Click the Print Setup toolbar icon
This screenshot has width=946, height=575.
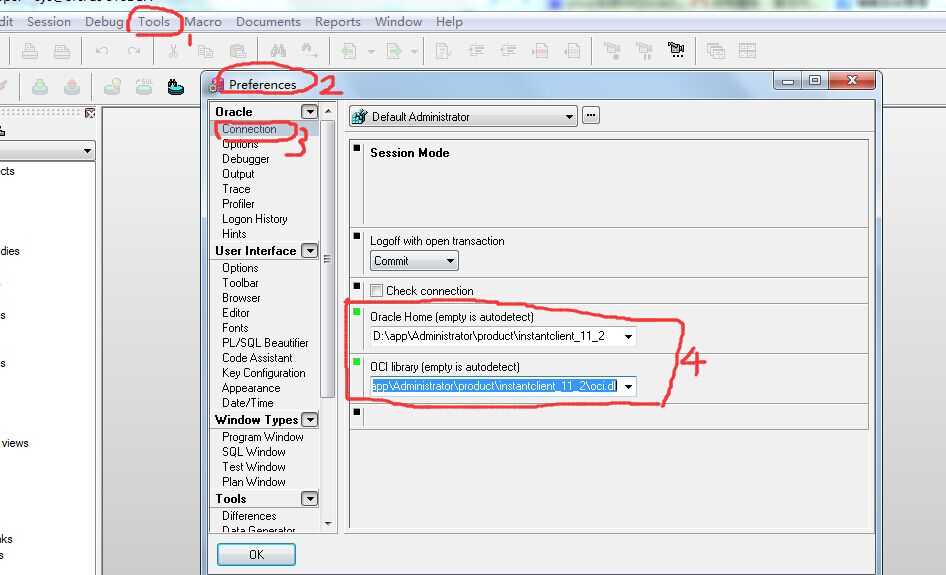[62, 51]
